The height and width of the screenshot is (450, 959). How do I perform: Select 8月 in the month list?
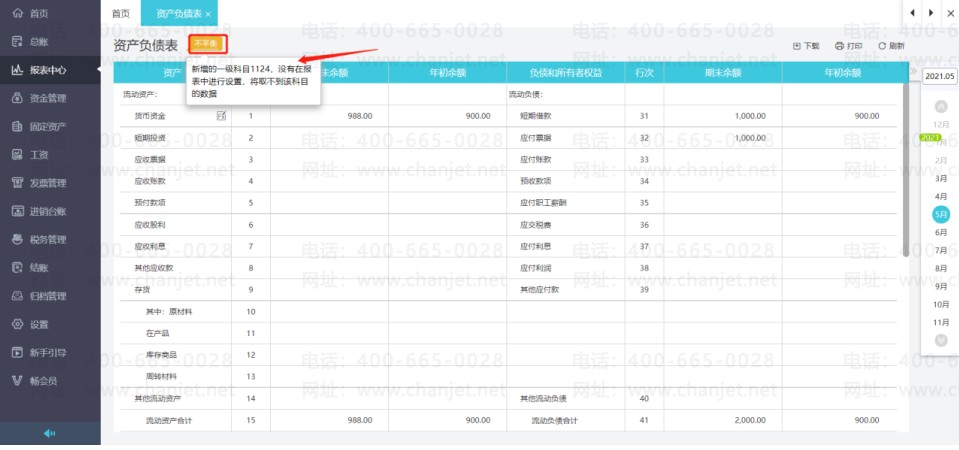tap(941, 268)
